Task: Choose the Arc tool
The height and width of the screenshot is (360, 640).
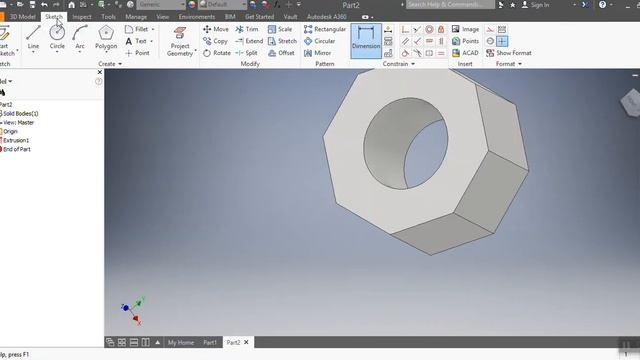Action: click(x=80, y=38)
